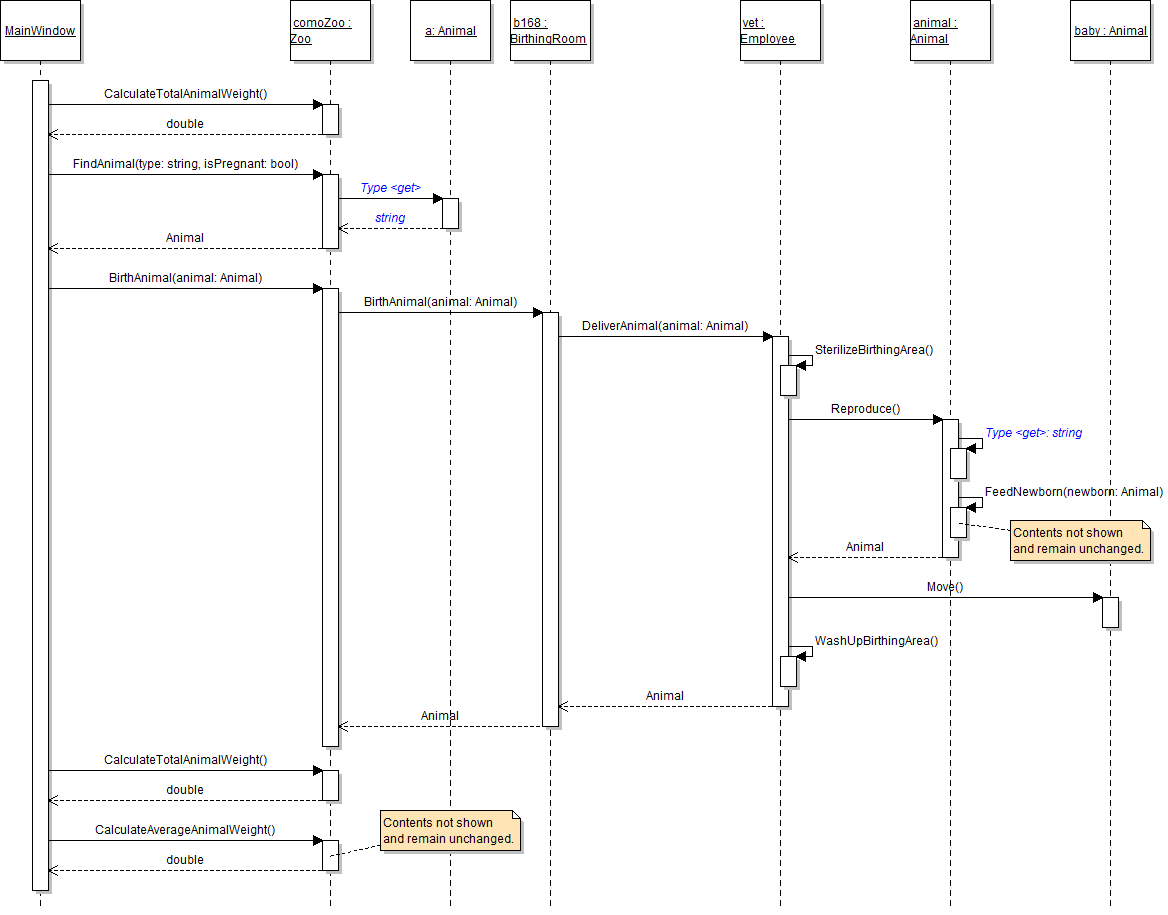This screenshot has height=915, width=1168.
Task: Click the note beside CalculateAverageAnimalWeight activation
Action: tap(450, 831)
